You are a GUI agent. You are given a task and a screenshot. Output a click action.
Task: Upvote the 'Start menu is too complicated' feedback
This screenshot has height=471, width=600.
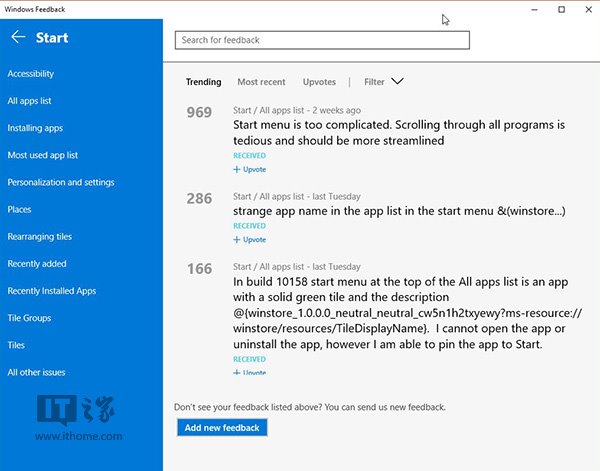250,170
